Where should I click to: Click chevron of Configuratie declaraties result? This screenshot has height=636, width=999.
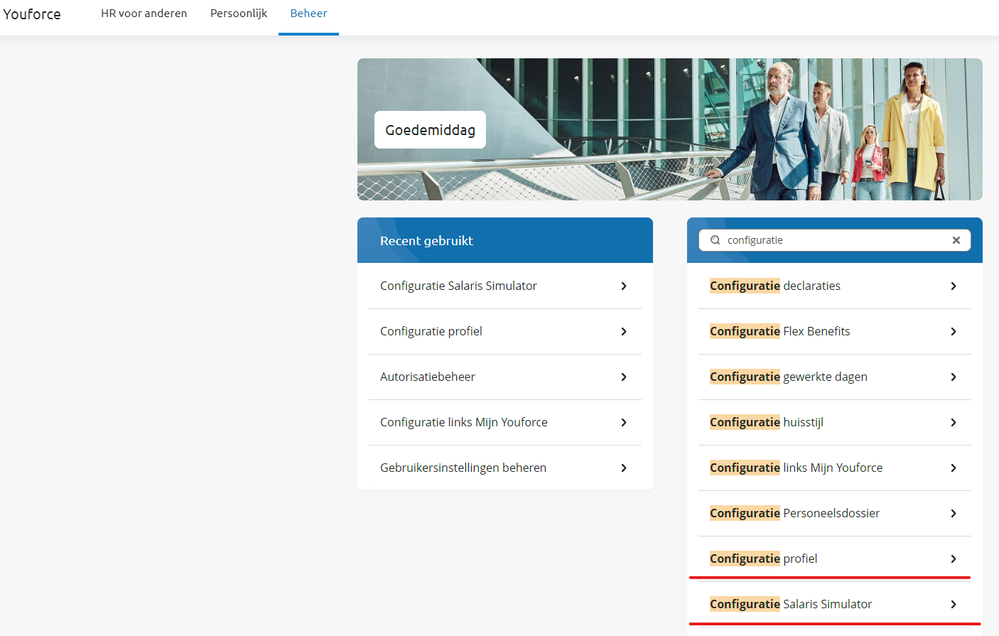pyautogui.click(x=953, y=286)
